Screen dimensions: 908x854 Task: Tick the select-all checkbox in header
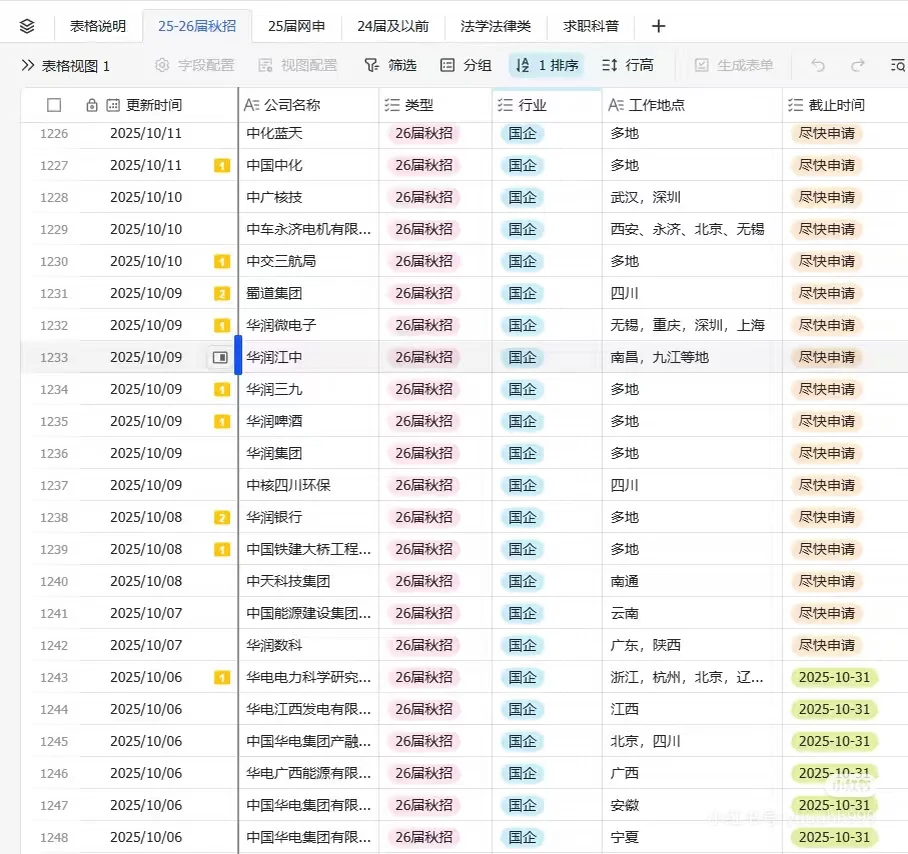click(54, 105)
